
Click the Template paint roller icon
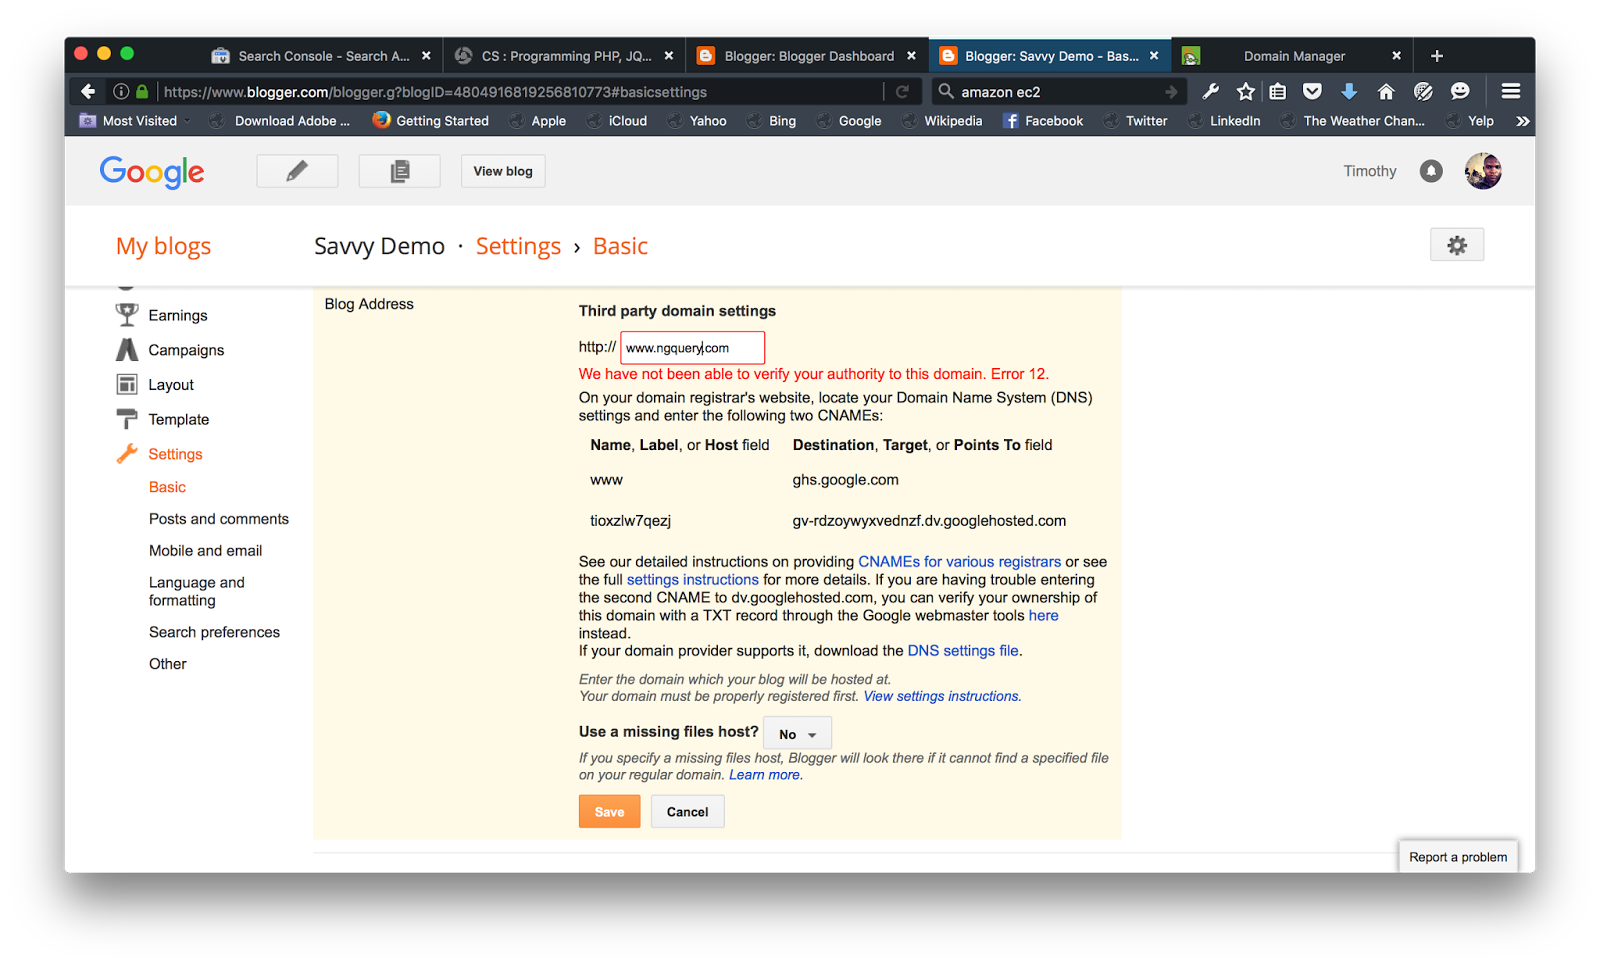coord(127,419)
